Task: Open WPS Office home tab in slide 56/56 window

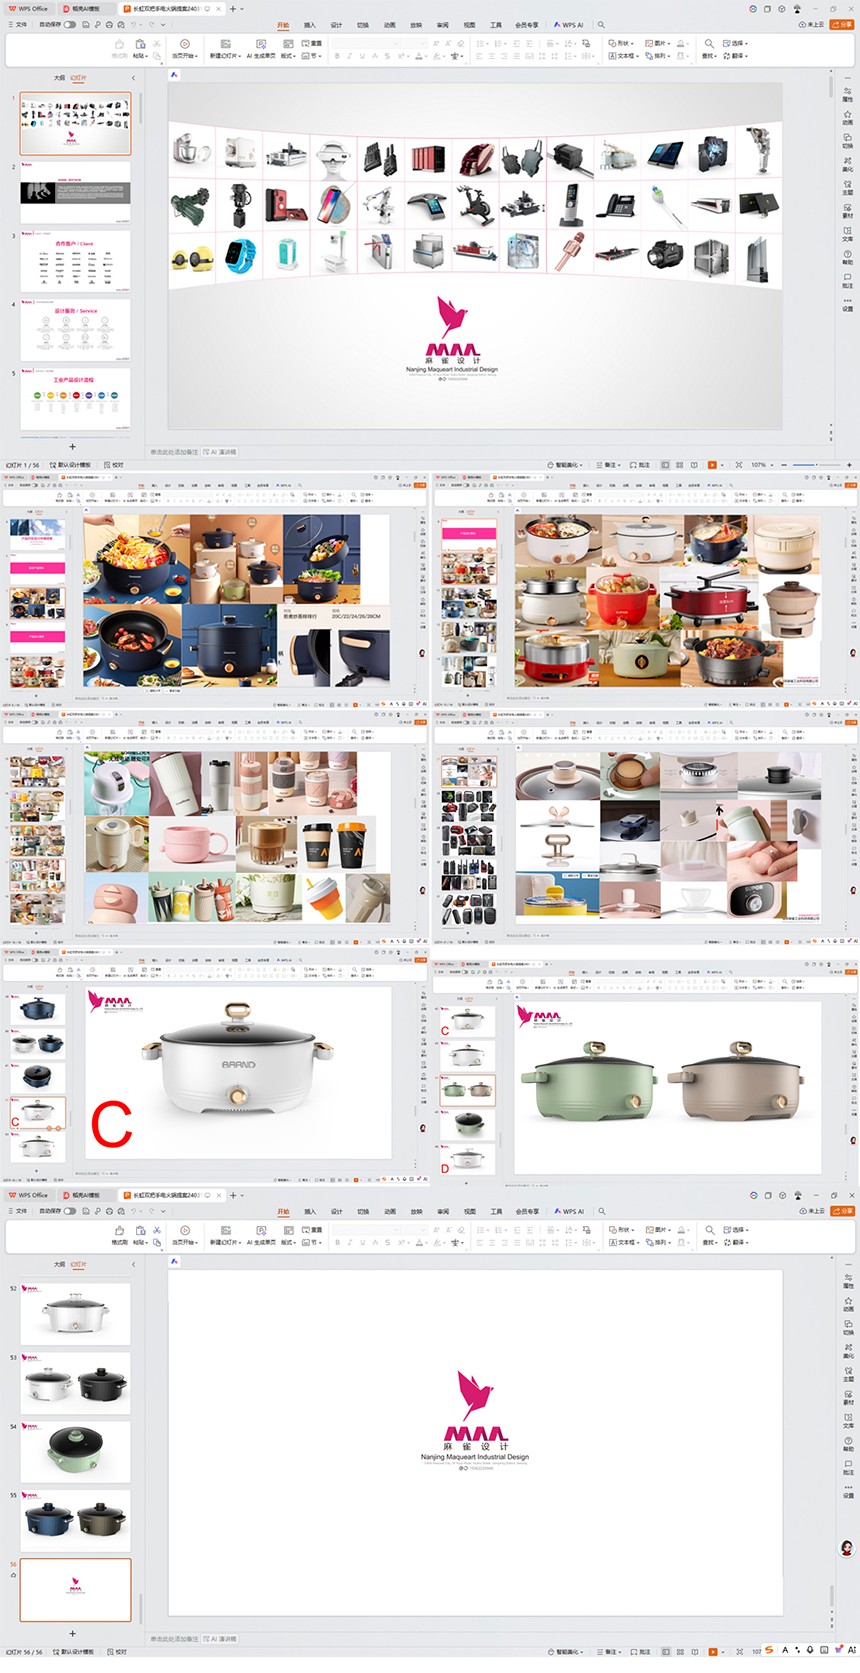Action: (x=29, y=1195)
